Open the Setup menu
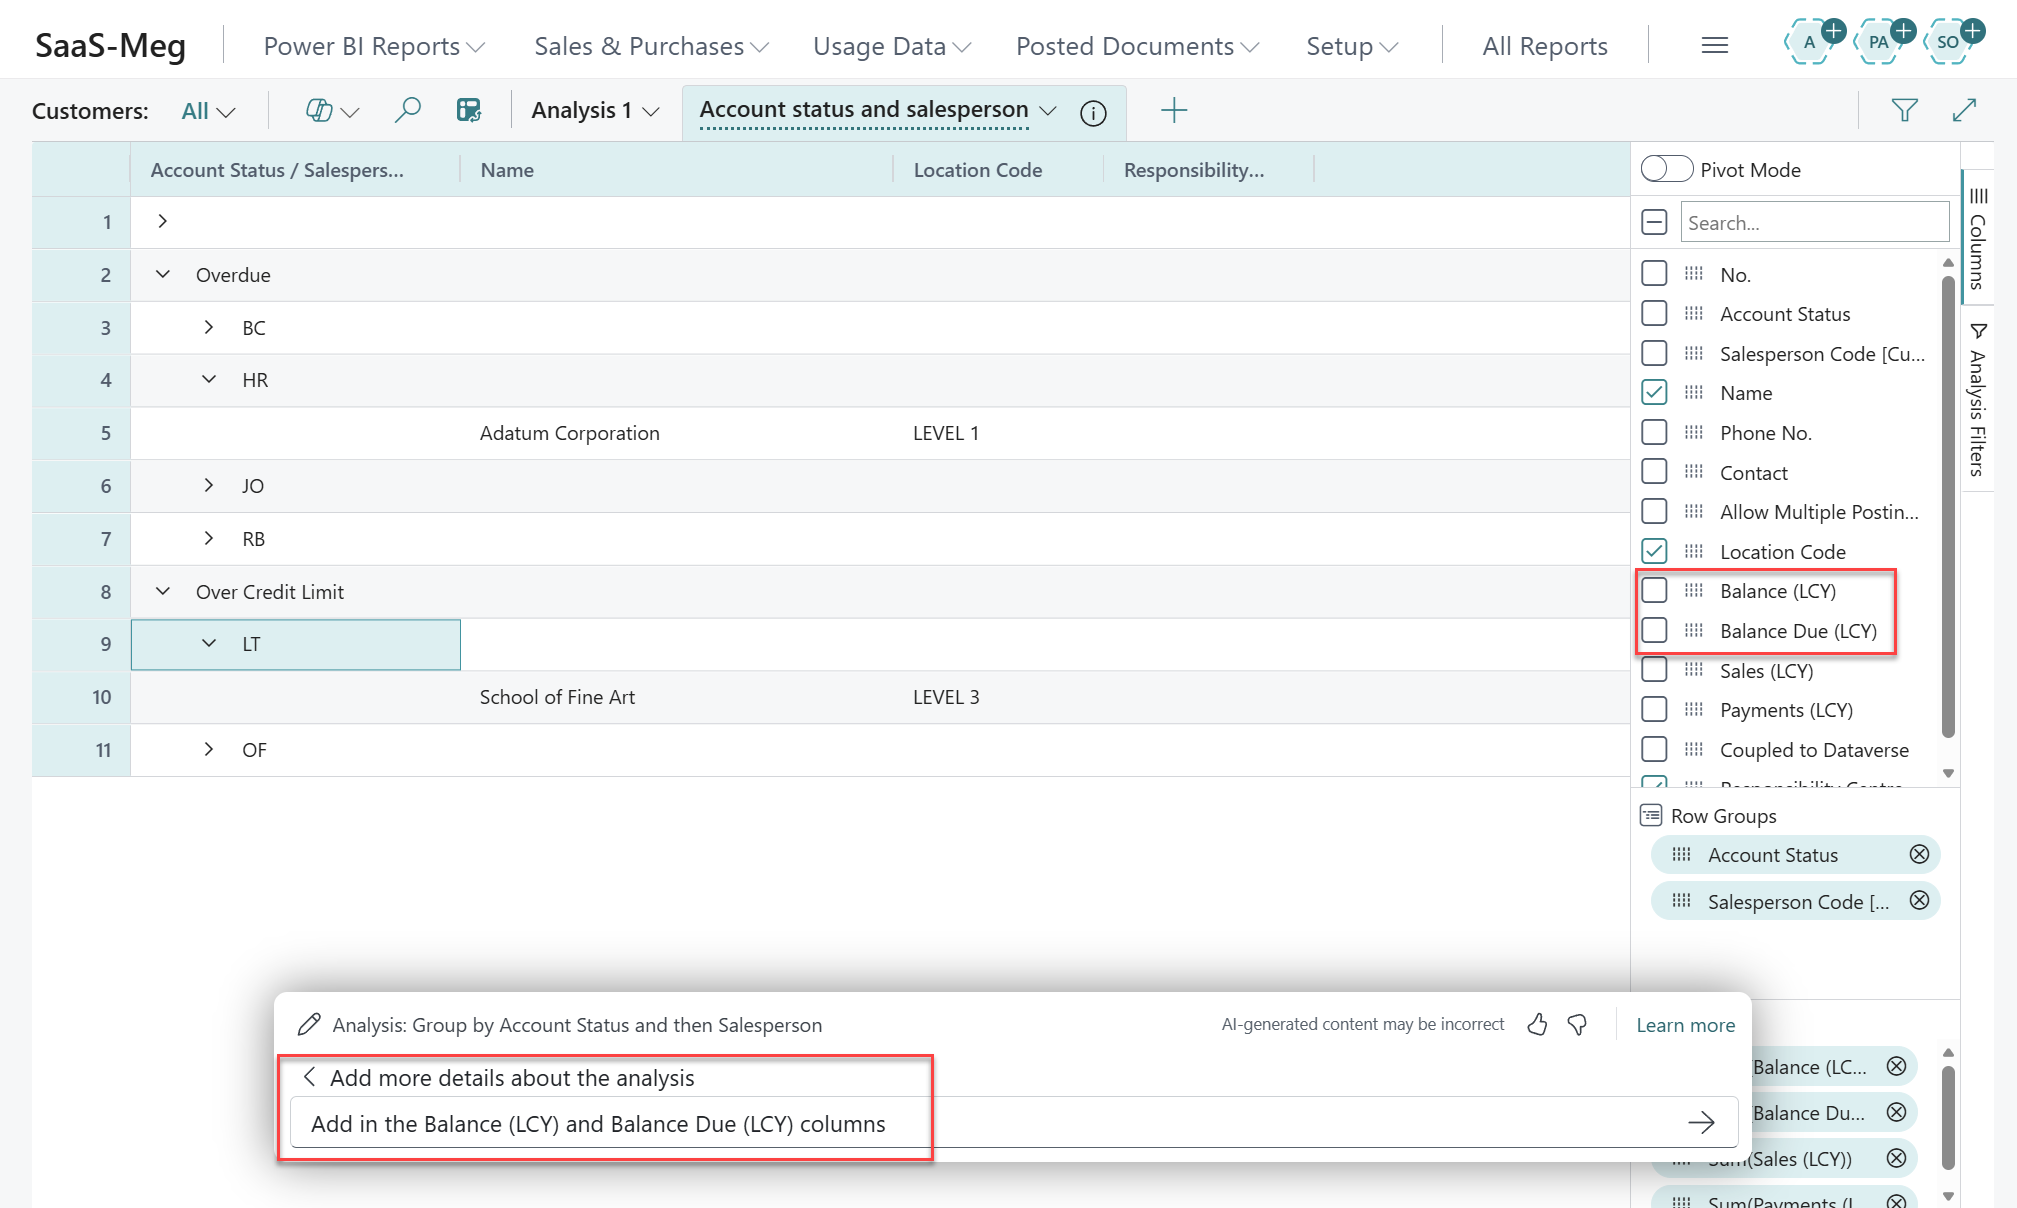Screen dimensions: 2017x1208 coord(1352,46)
